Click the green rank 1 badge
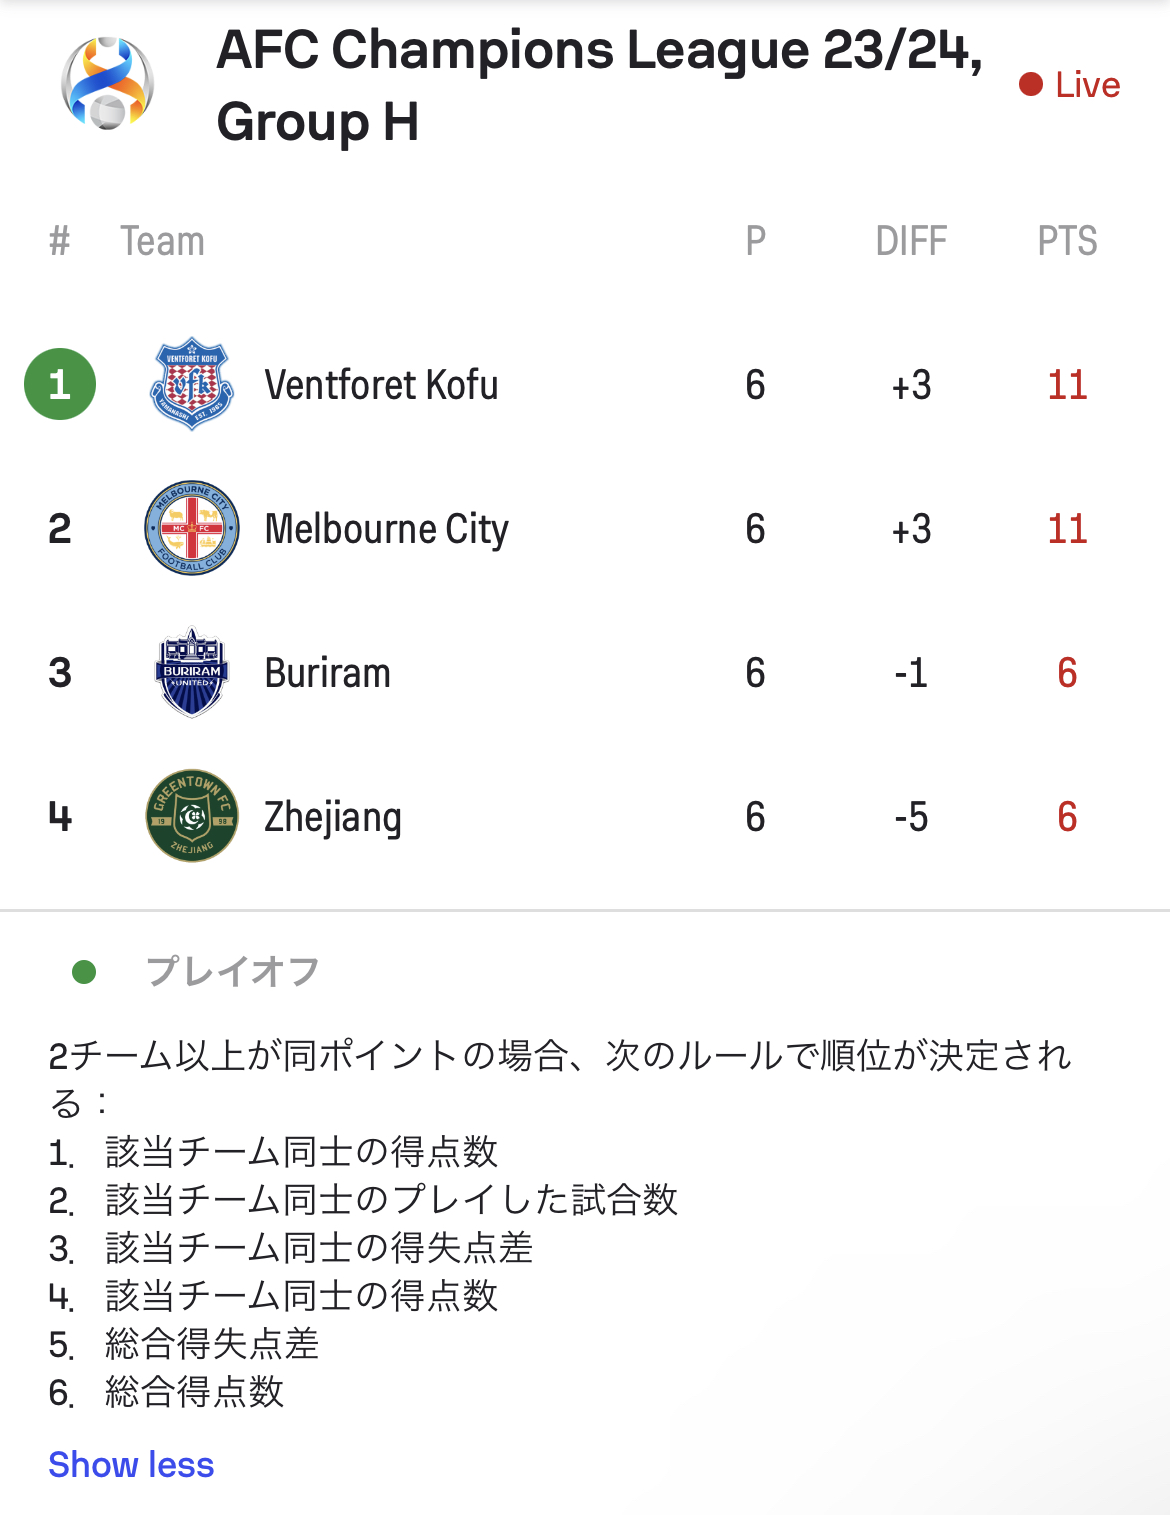Screen dimensions: 1170x1515 pyautogui.click(x=60, y=384)
